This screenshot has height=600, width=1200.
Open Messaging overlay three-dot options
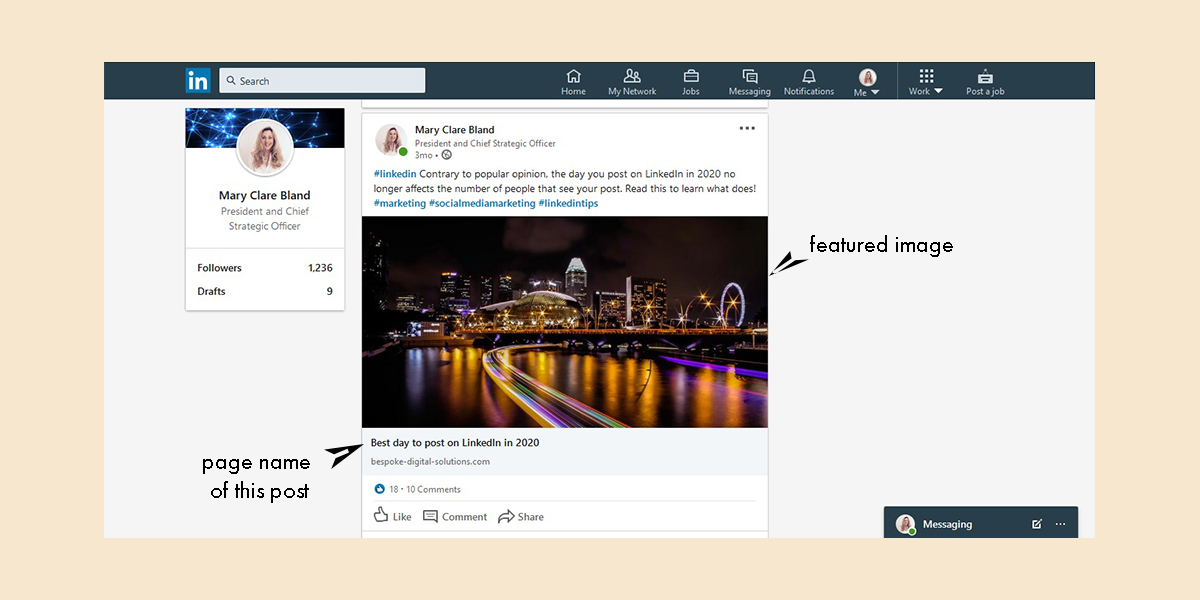1061,524
